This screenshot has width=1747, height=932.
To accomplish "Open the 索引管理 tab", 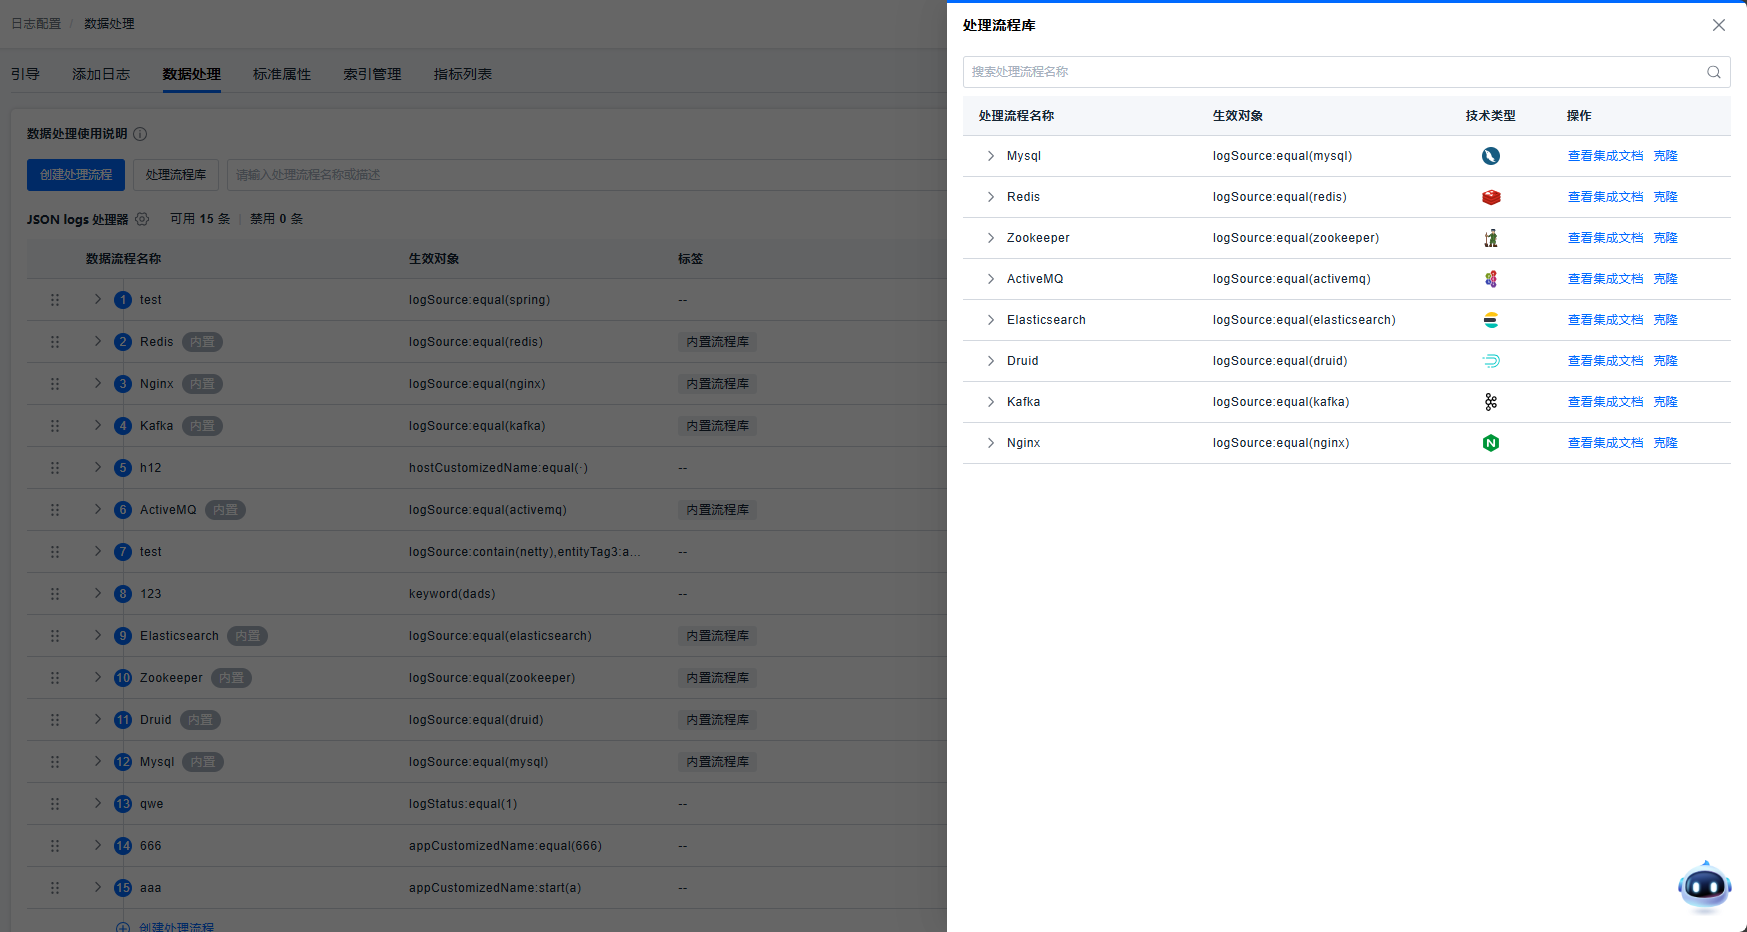I will 372,74.
